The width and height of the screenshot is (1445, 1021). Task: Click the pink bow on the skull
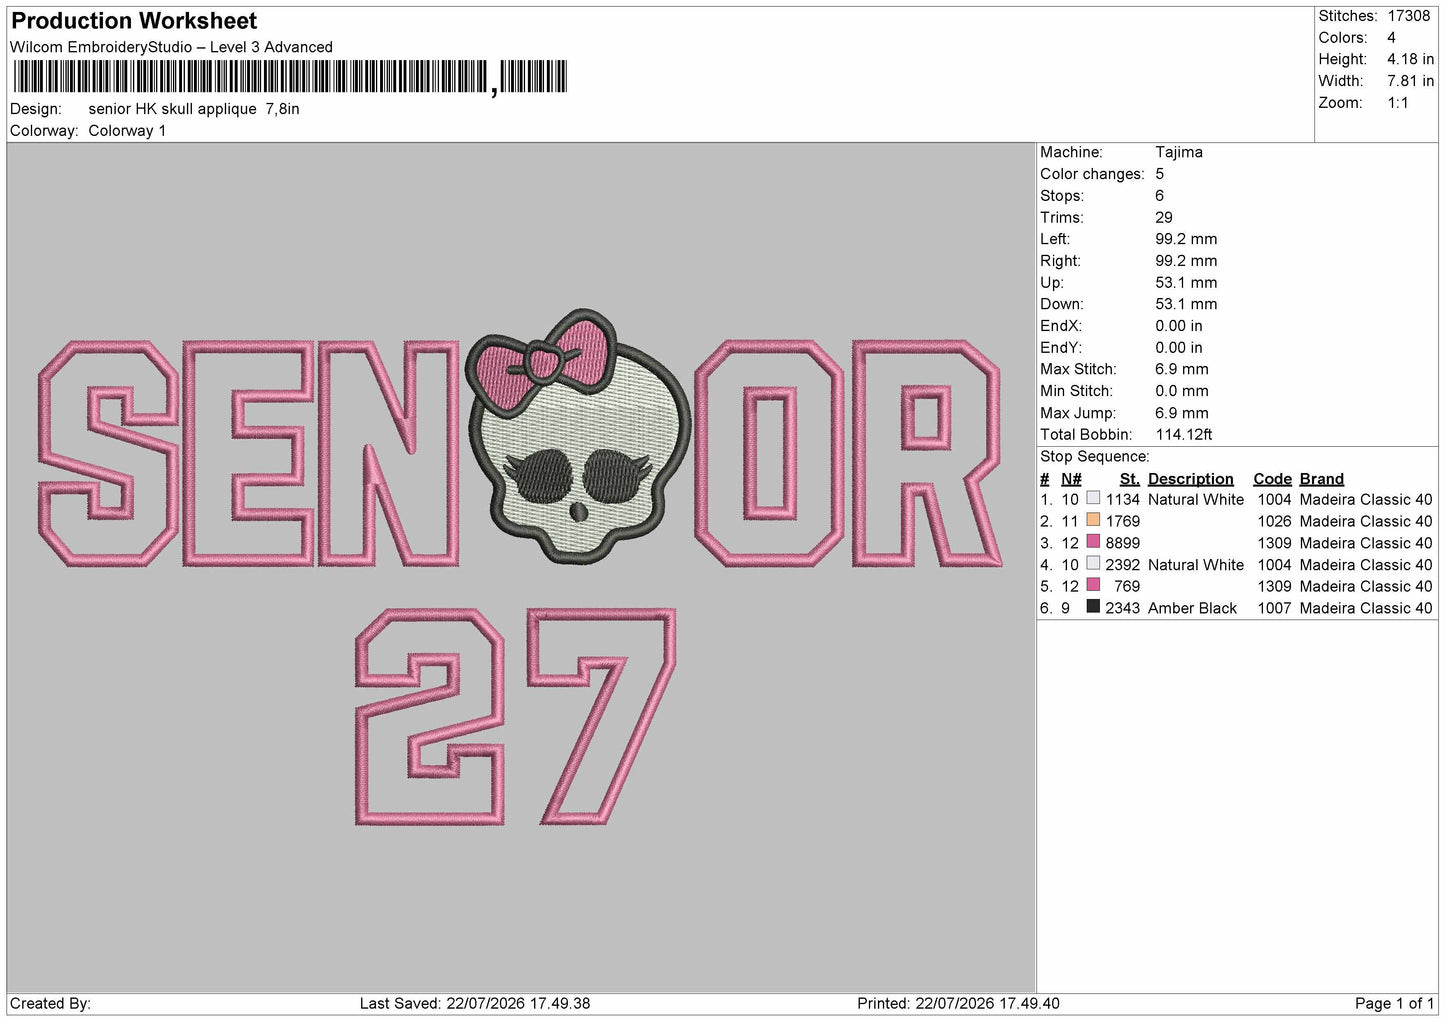[x=545, y=363]
